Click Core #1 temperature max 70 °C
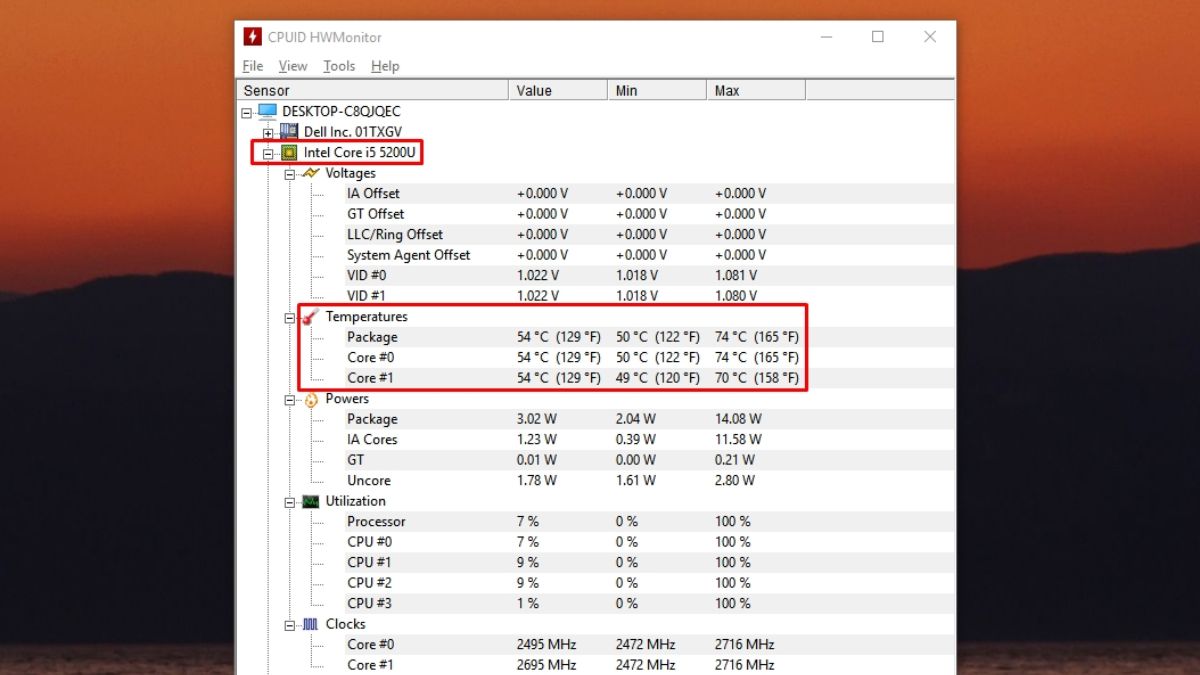Image resolution: width=1200 pixels, height=675 pixels. click(x=757, y=378)
